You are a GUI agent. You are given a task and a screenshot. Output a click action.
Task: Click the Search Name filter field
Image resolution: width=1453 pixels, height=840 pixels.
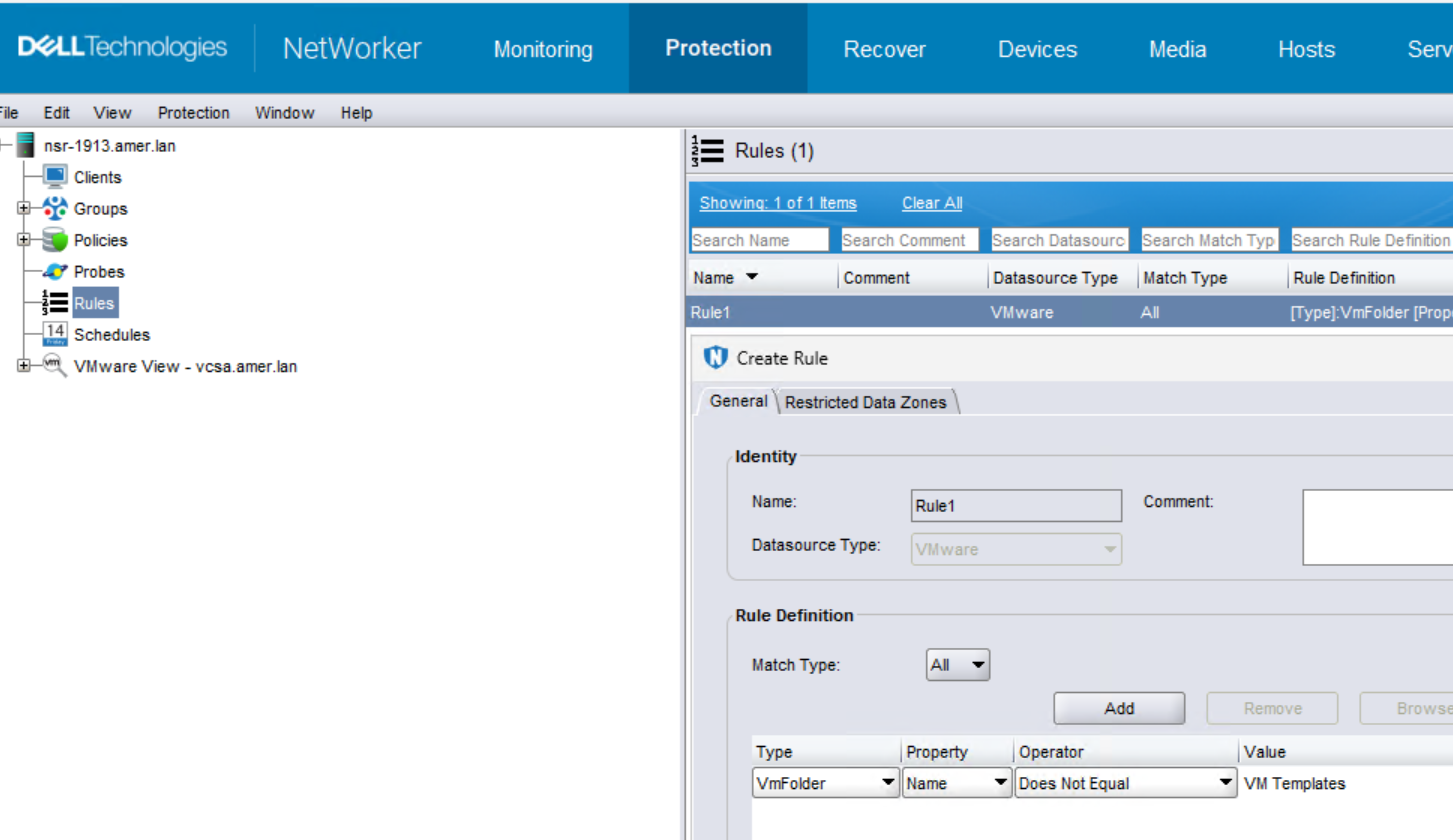(759, 240)
